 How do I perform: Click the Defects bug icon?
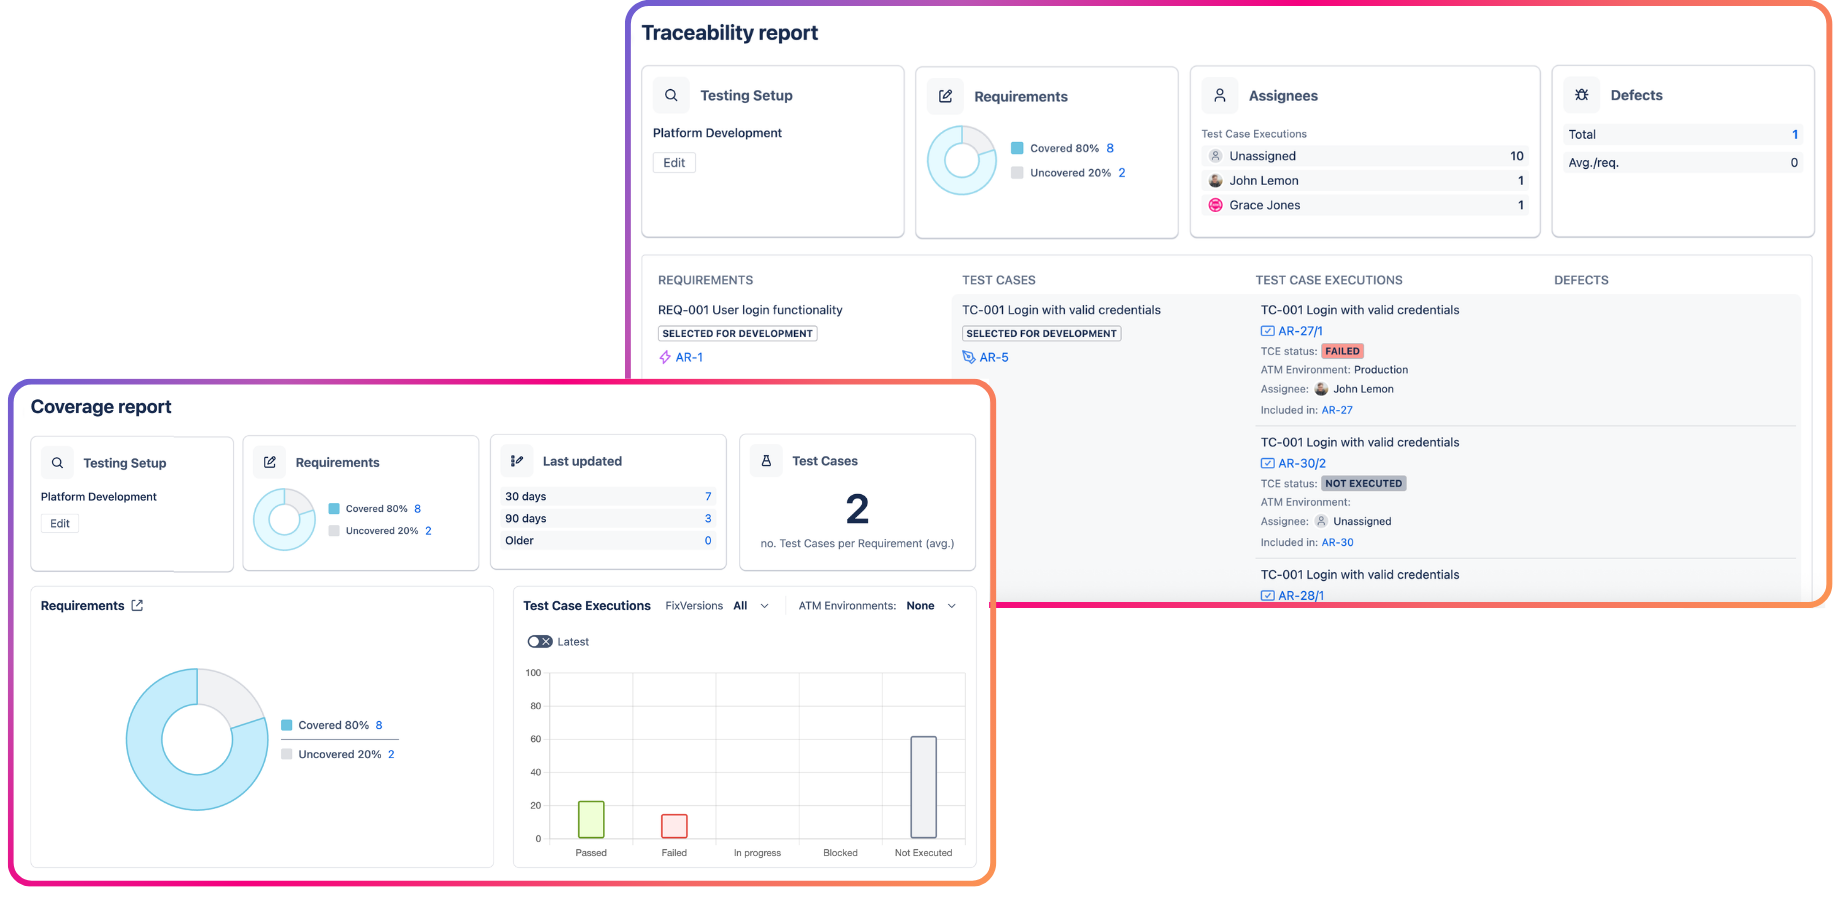1581,94
